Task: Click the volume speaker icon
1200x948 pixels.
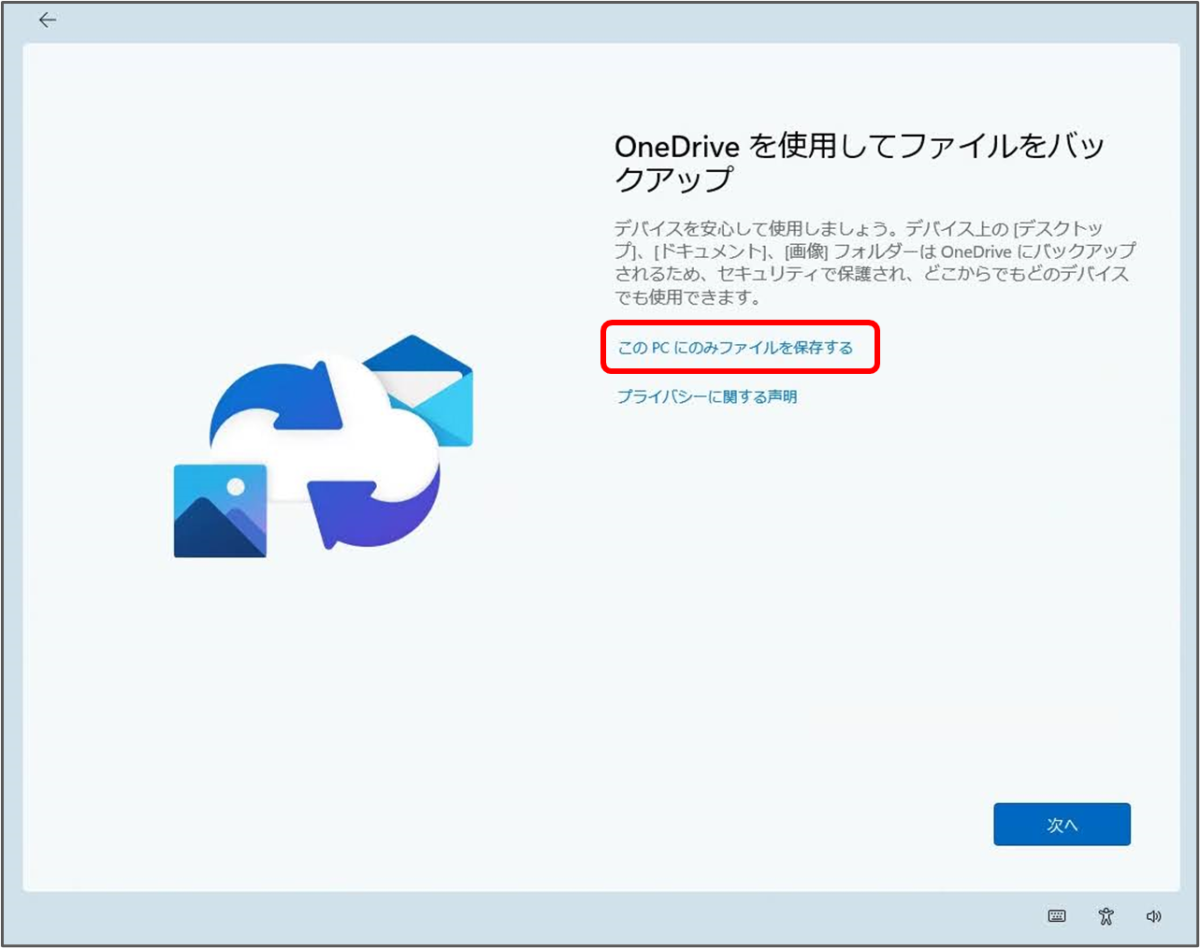Action: coord(1154,915)
